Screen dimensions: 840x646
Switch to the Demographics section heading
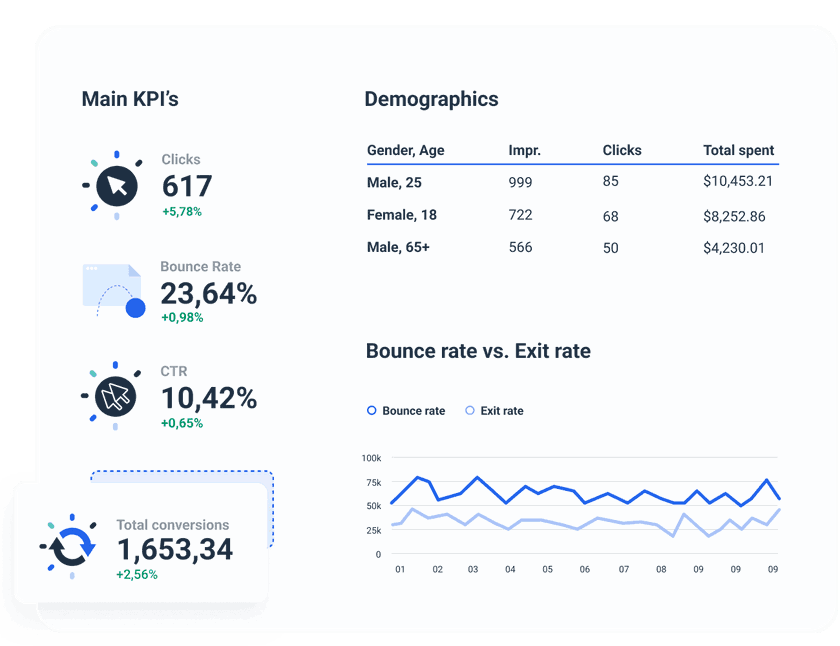tap(431, 99)
